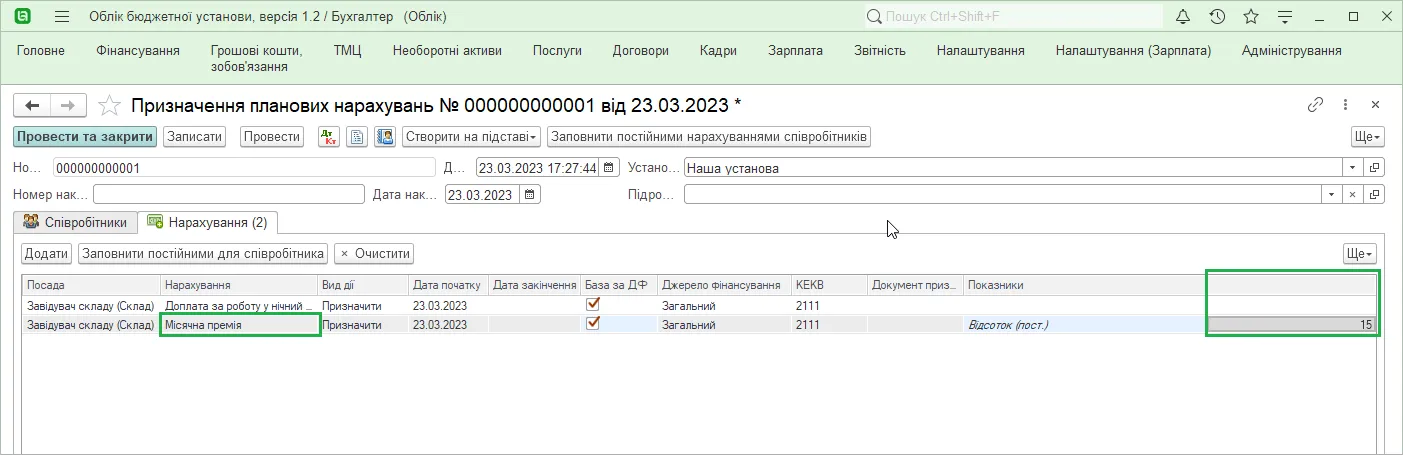This screenshot has width=1403, height=455.
Task: Click the Очистити button
Action: click(x=374, y=254)
